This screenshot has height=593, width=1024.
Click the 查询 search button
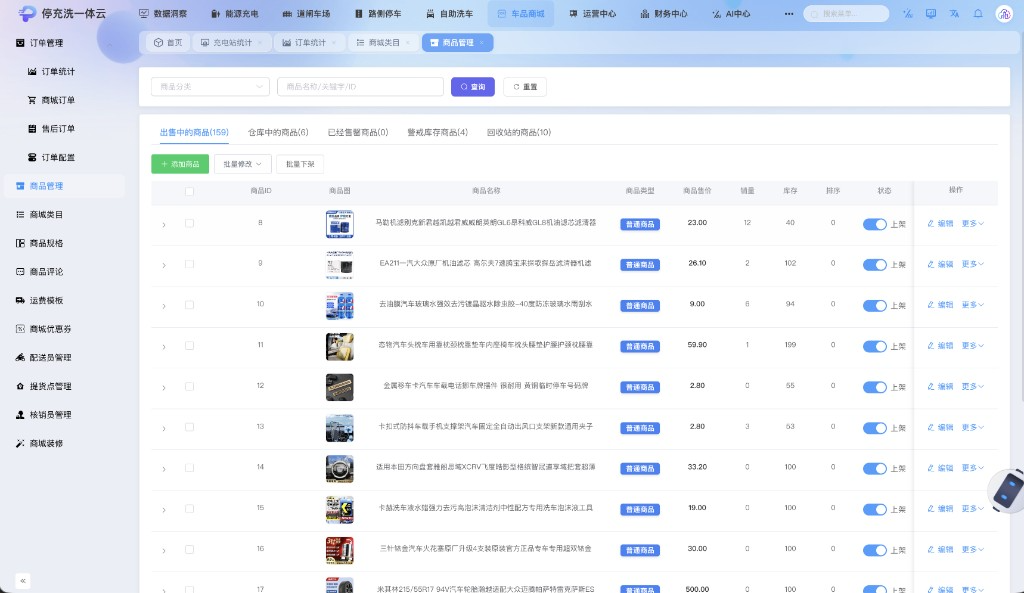[473, 87]
